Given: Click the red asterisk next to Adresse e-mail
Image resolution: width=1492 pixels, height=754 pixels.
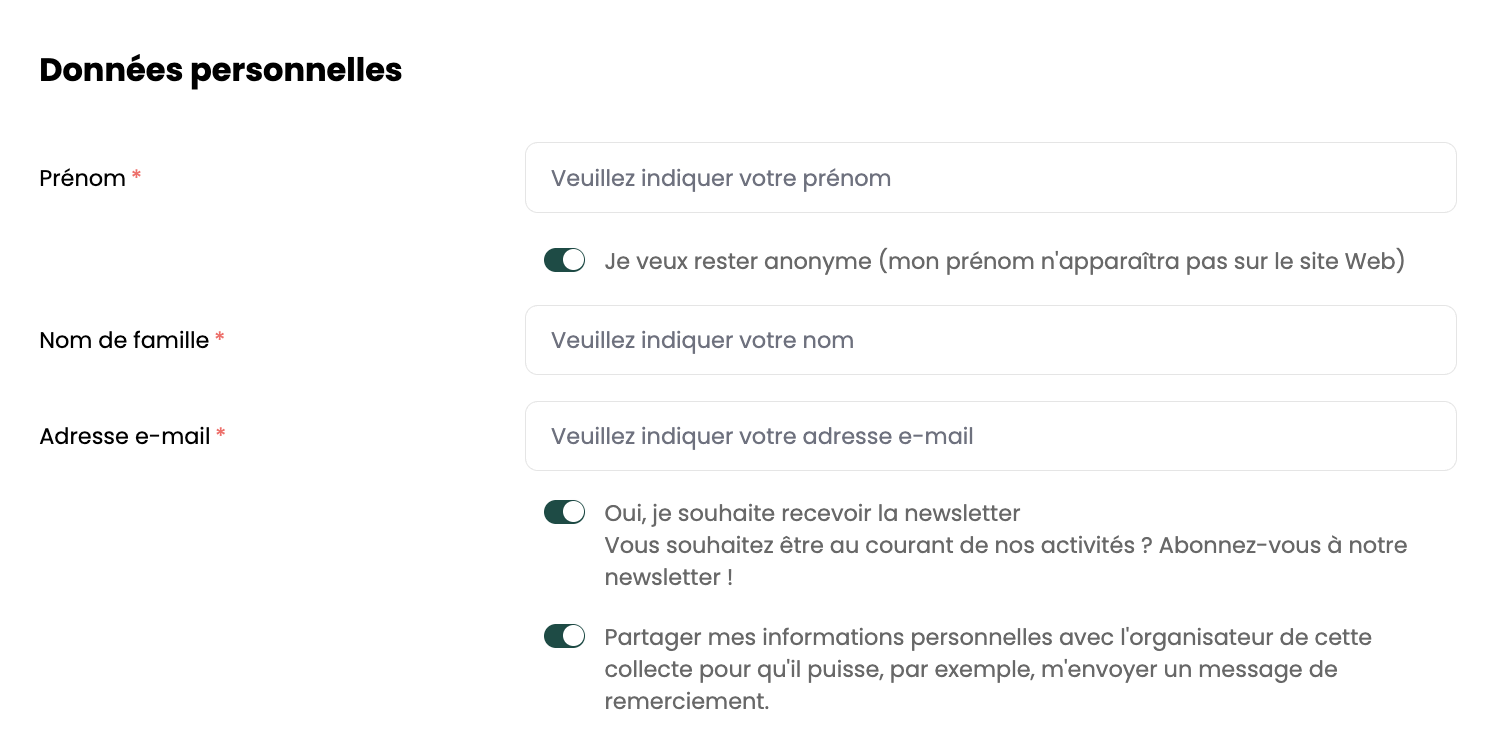Looking at the screenshot, I should pos(221,435).
